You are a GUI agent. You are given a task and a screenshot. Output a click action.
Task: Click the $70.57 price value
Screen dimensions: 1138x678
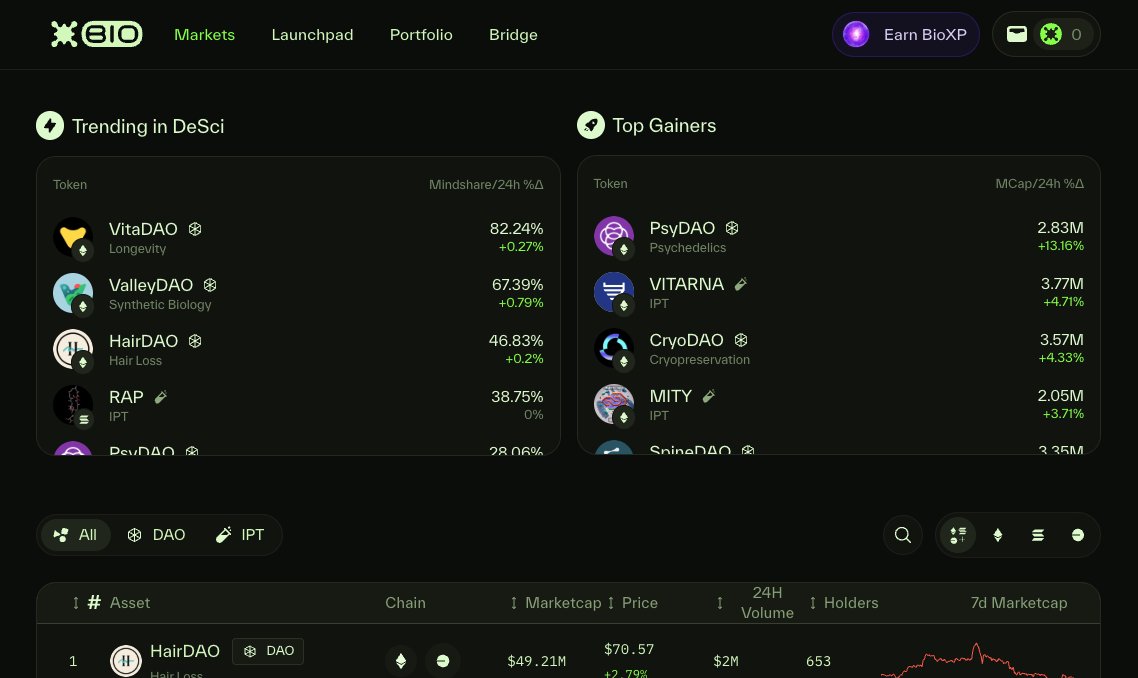pyautogui.click(x=629, y=649)
